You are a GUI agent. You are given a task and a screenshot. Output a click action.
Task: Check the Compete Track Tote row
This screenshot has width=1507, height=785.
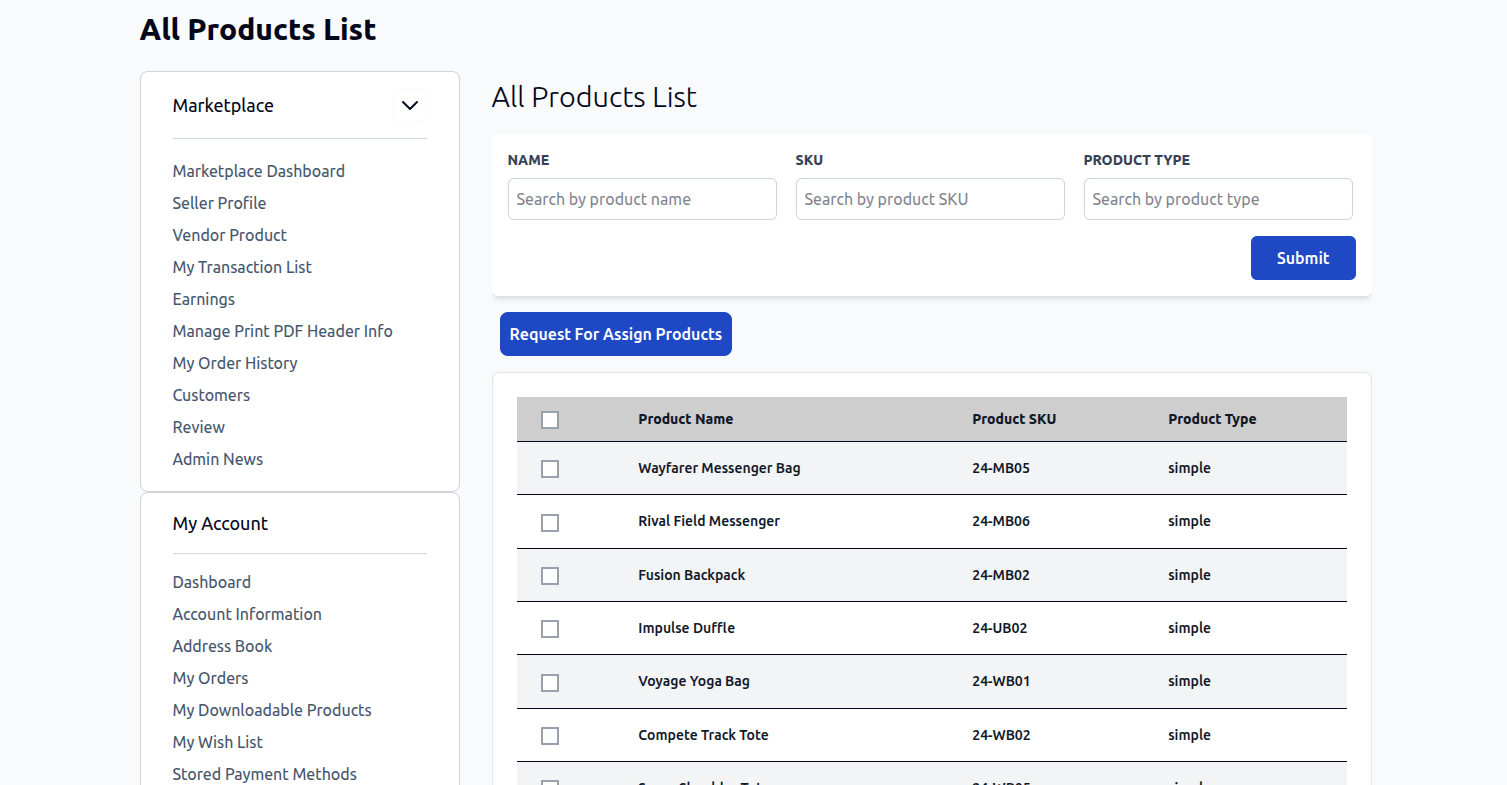pos(550,736)
